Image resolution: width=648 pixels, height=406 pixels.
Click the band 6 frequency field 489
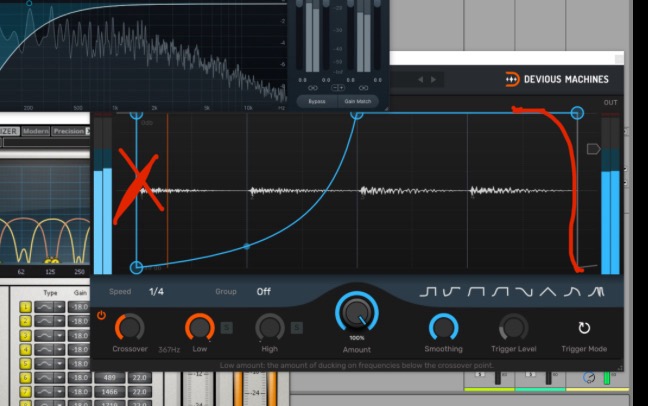[109, 377]
